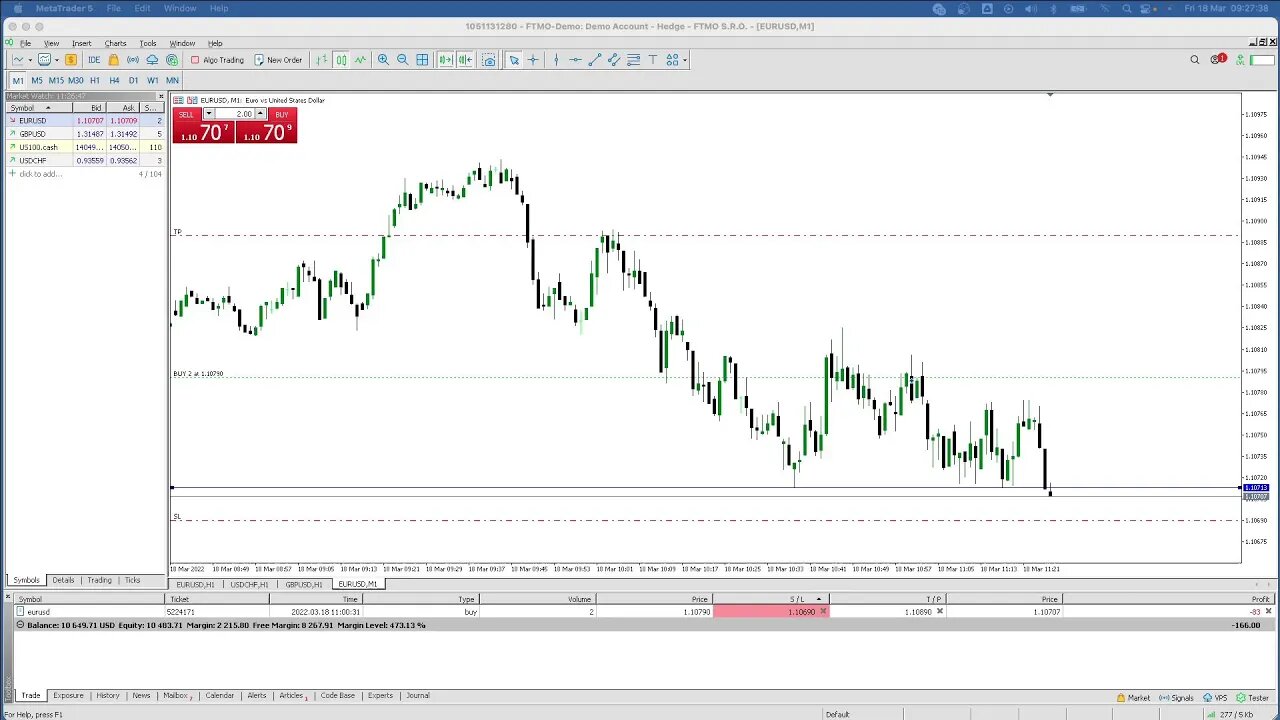The height and width of the screenshot is (720, 1280).
Task: Select the US100.cash symbol row
Action: [85, 147]
